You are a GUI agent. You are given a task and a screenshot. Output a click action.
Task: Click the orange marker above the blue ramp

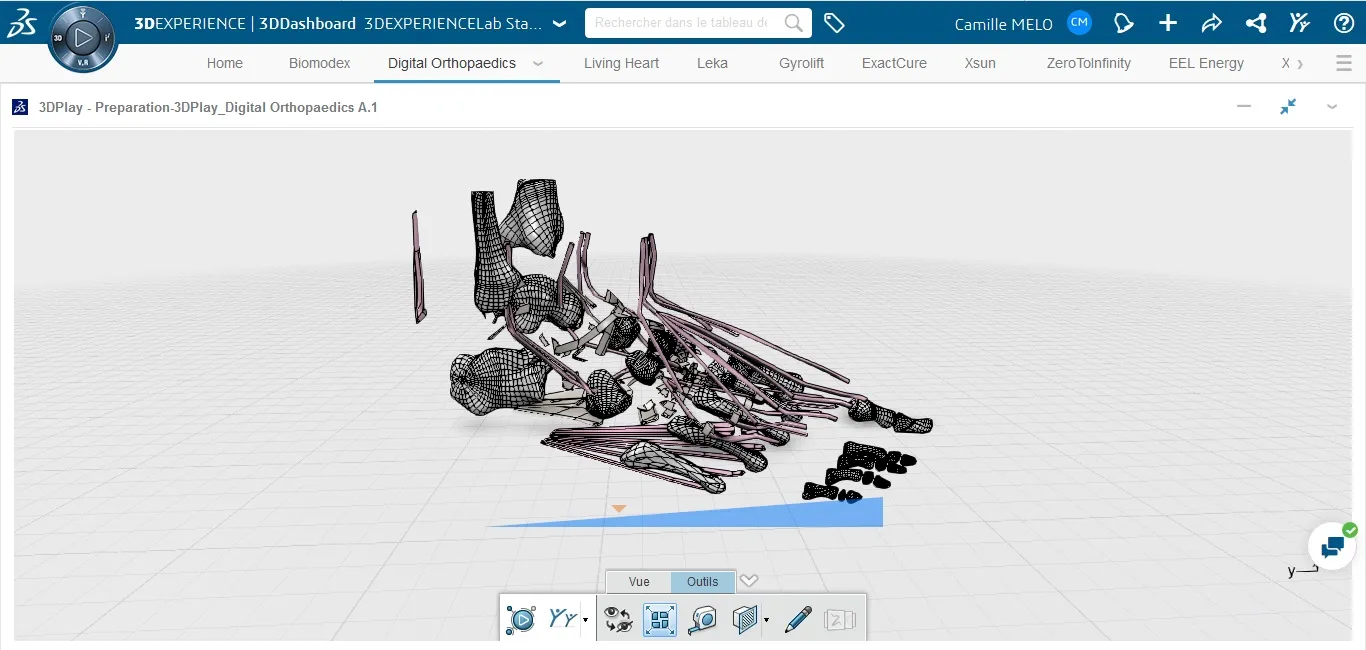point(618,509)
